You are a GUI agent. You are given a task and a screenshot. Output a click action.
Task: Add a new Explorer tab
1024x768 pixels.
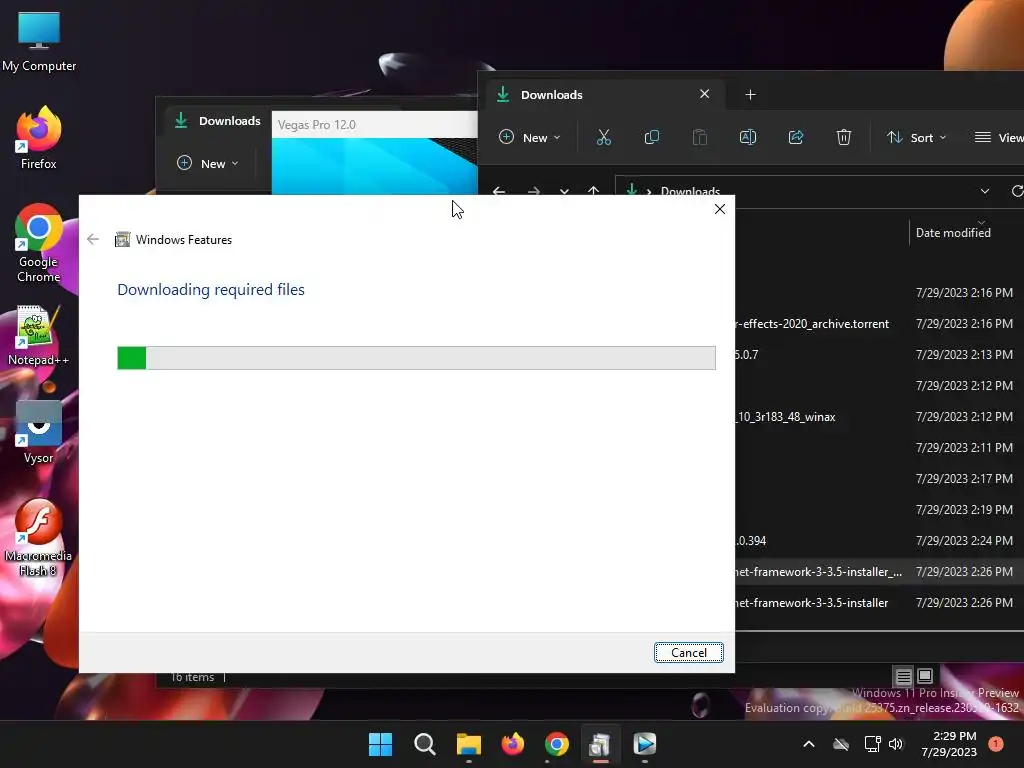750,95
